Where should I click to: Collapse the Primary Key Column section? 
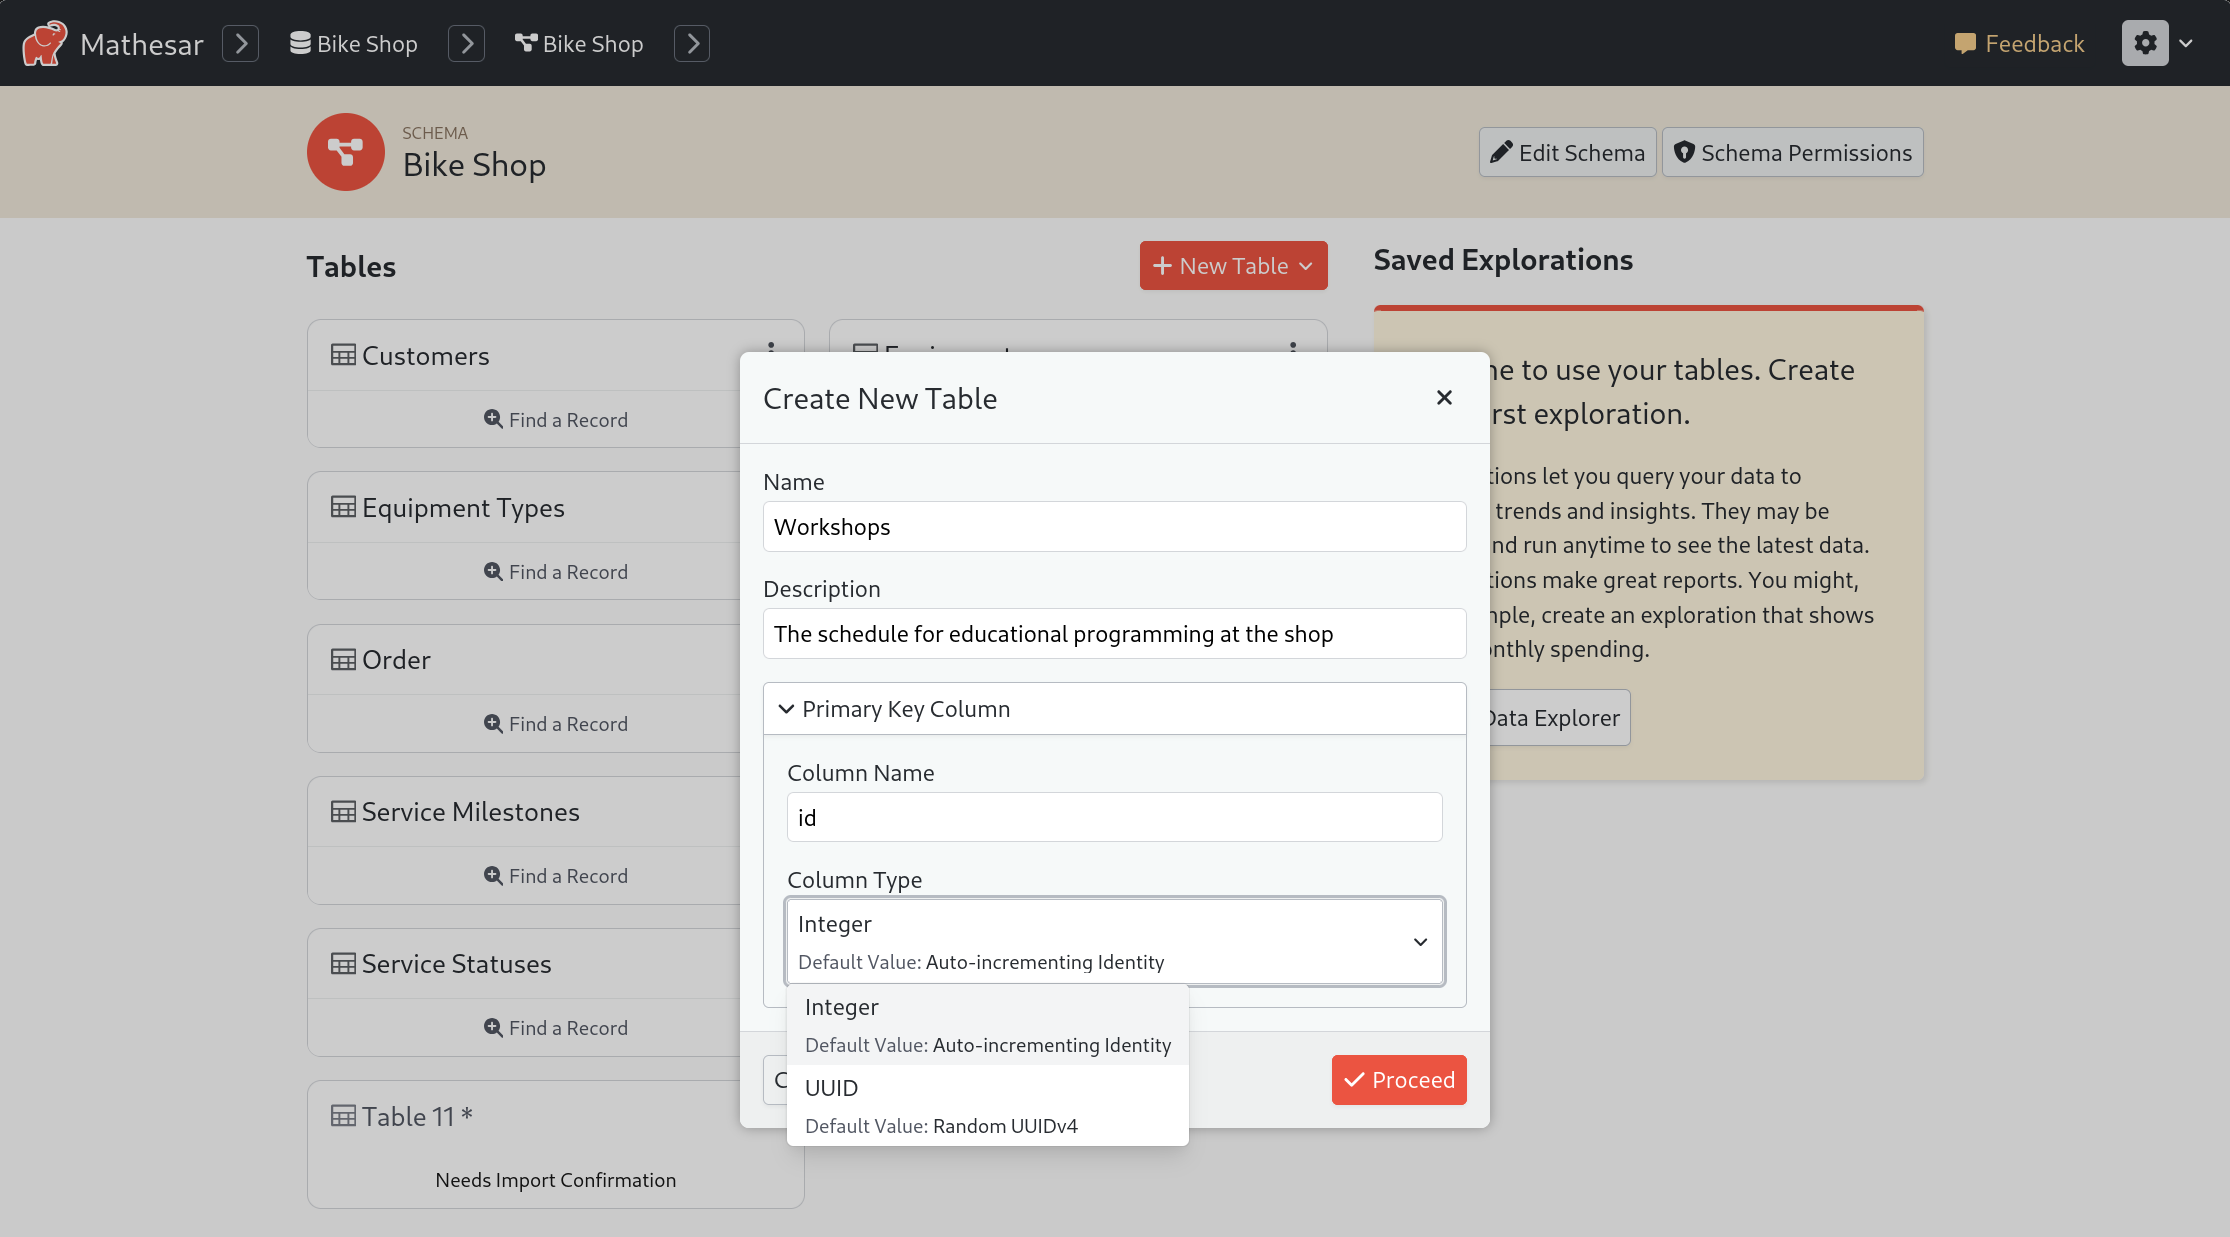tap(786, 709)
